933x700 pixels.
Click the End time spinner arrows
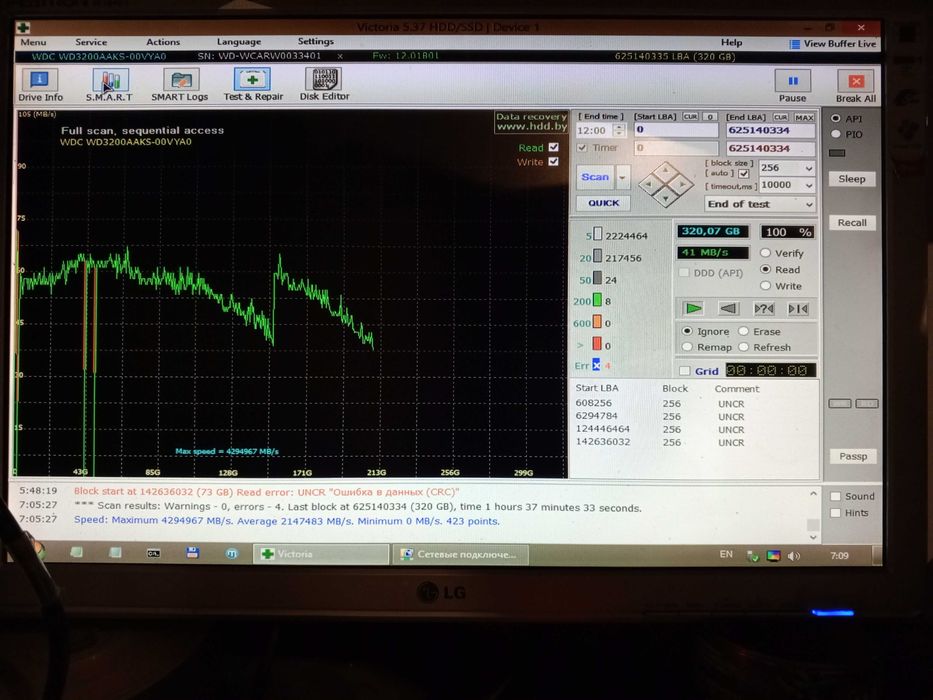pyautogui.click(x=619, y=130)
